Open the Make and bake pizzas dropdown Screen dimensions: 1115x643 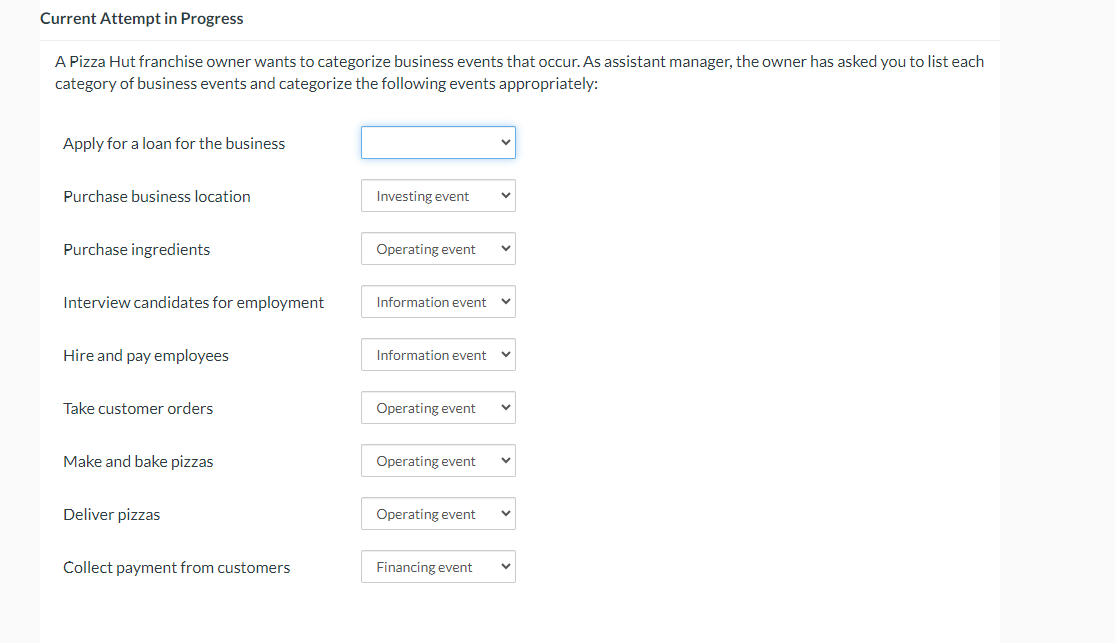(x=437, y=460)
